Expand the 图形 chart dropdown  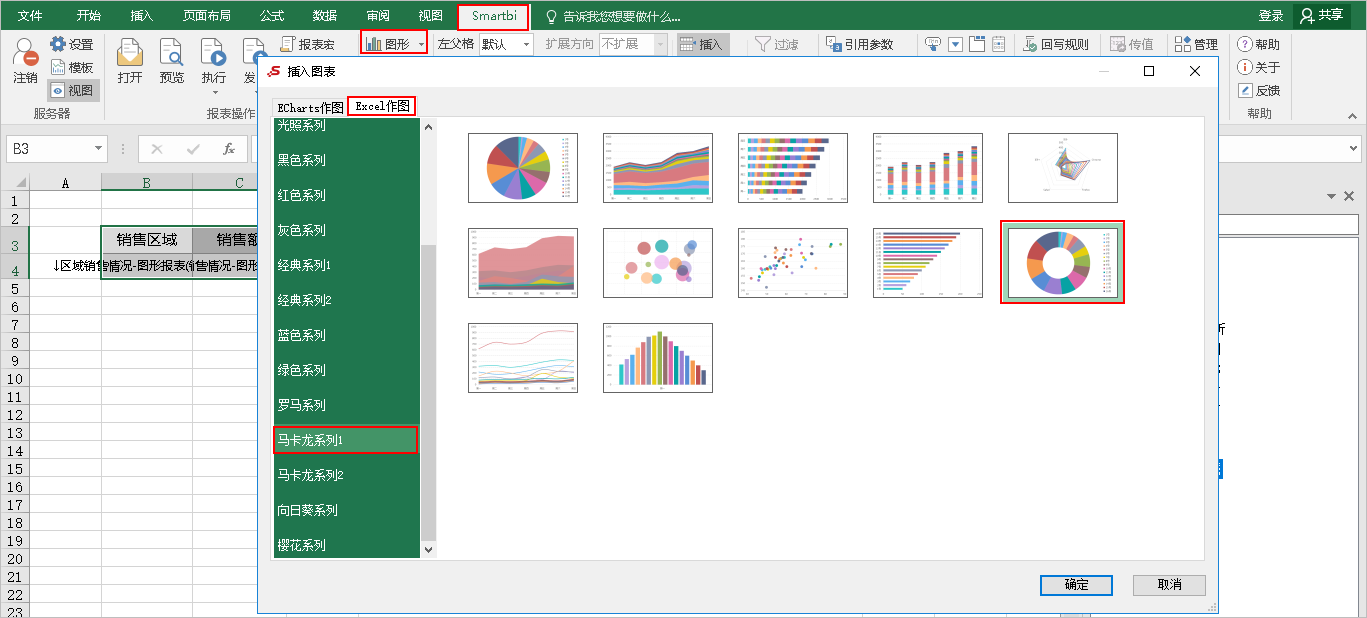422,44
